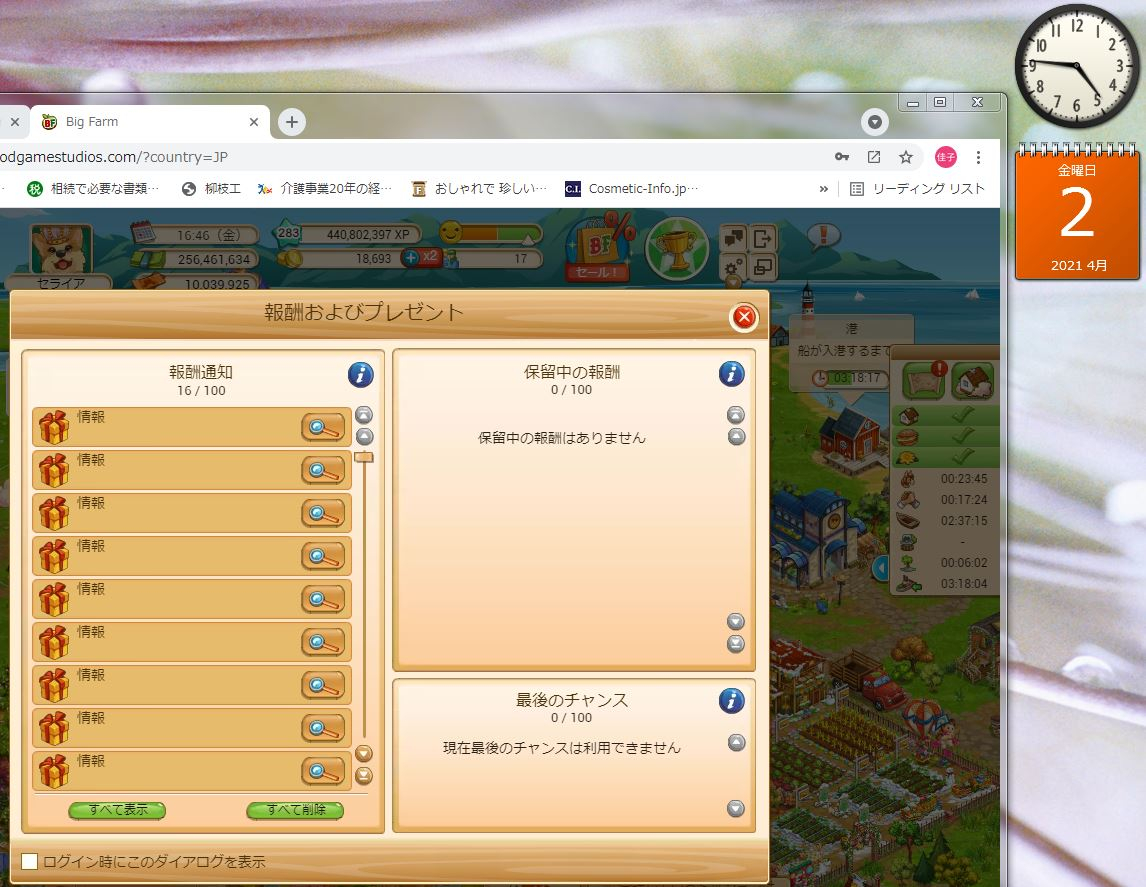Open the セライア player avatar
This screenshot has height=887, width=1146.
[61, 251]
